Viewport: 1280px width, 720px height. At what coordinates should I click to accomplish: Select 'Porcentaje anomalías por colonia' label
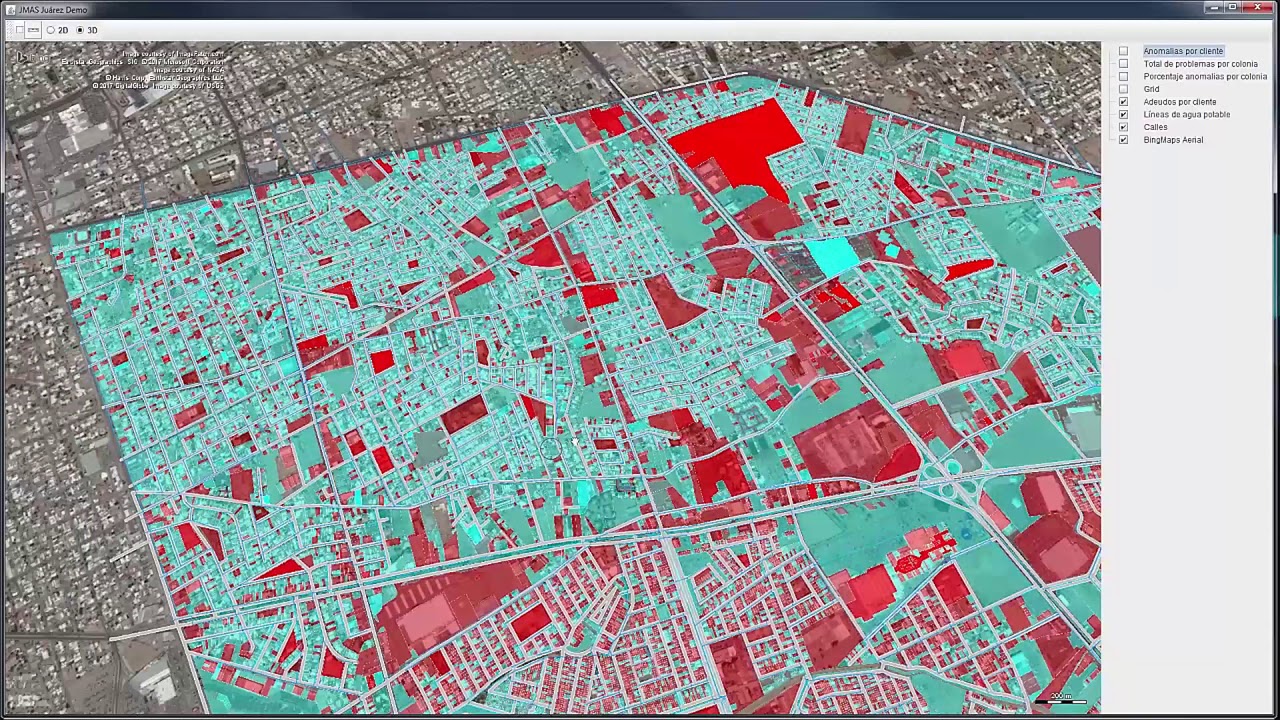coord(1205,76)
